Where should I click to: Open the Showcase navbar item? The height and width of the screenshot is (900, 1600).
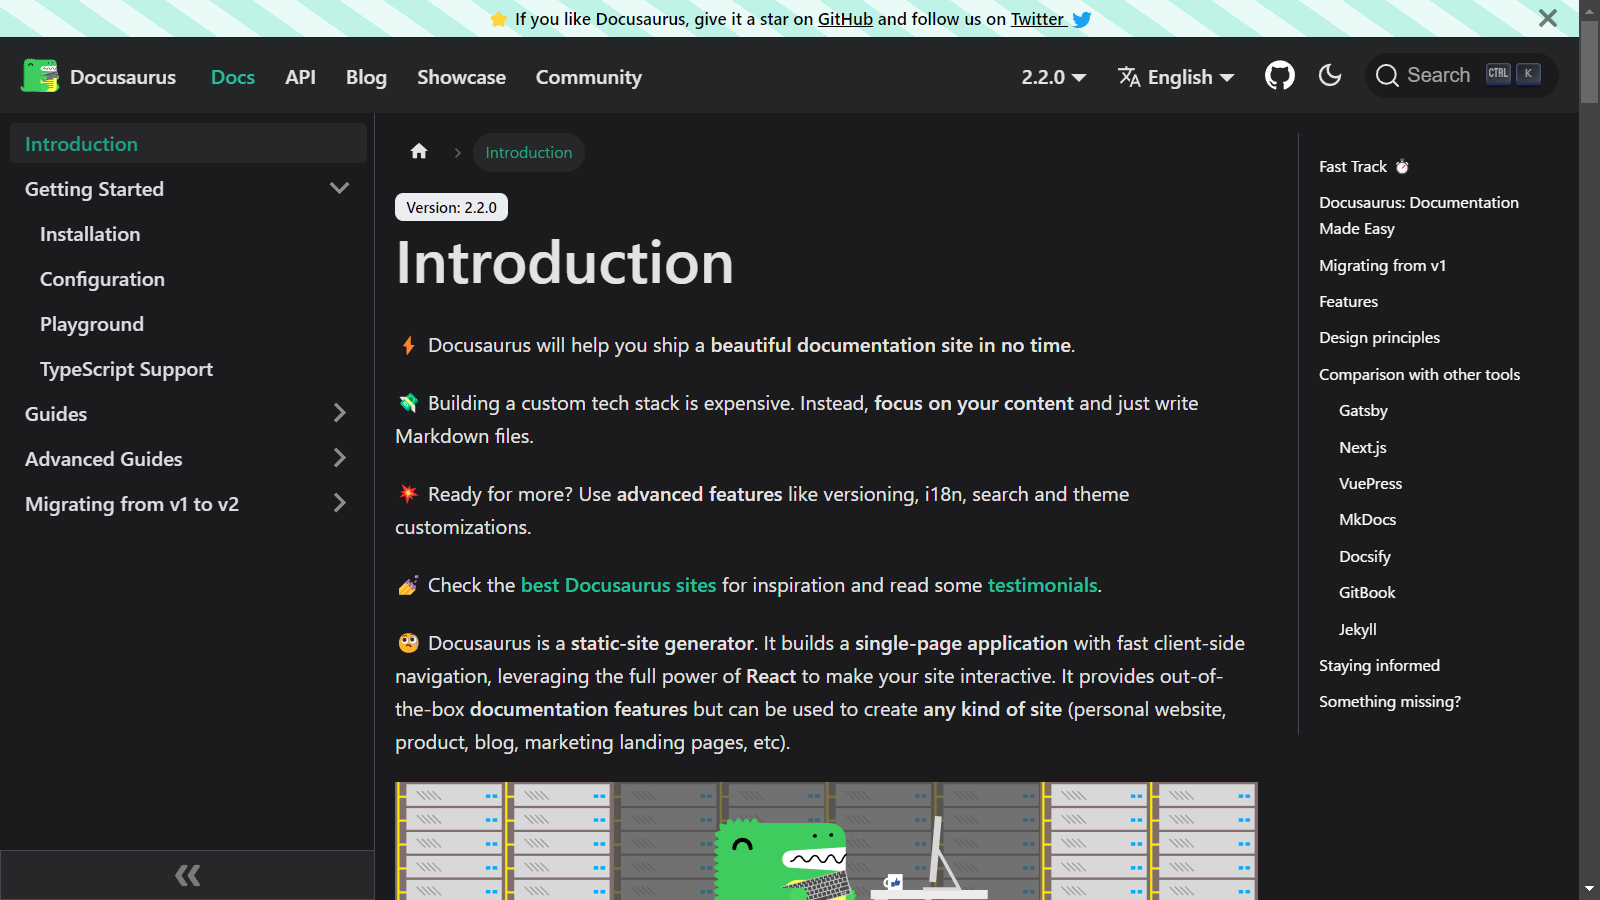(461, 77)
